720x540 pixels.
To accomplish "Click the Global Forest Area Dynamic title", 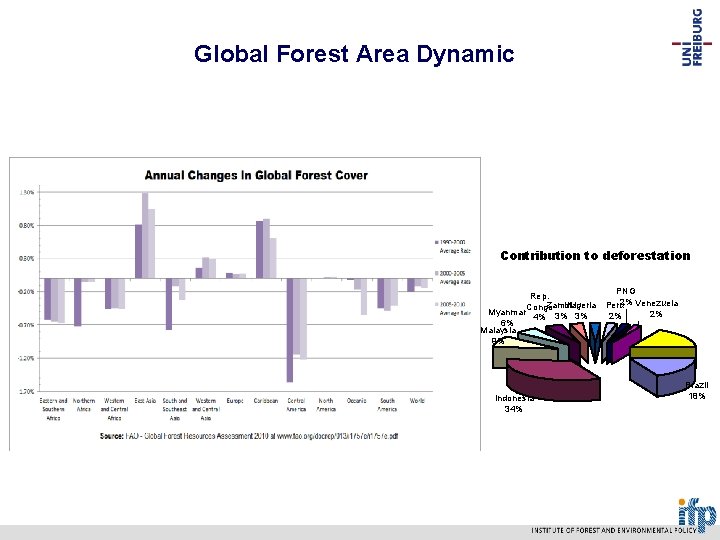I will click(354, 54).
